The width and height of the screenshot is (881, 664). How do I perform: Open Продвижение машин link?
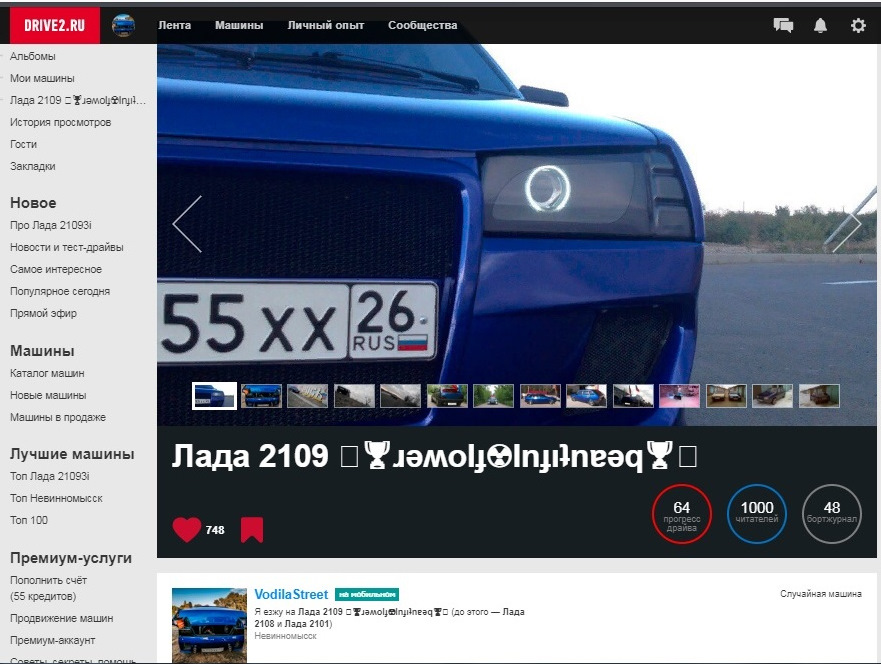[62, 618]
